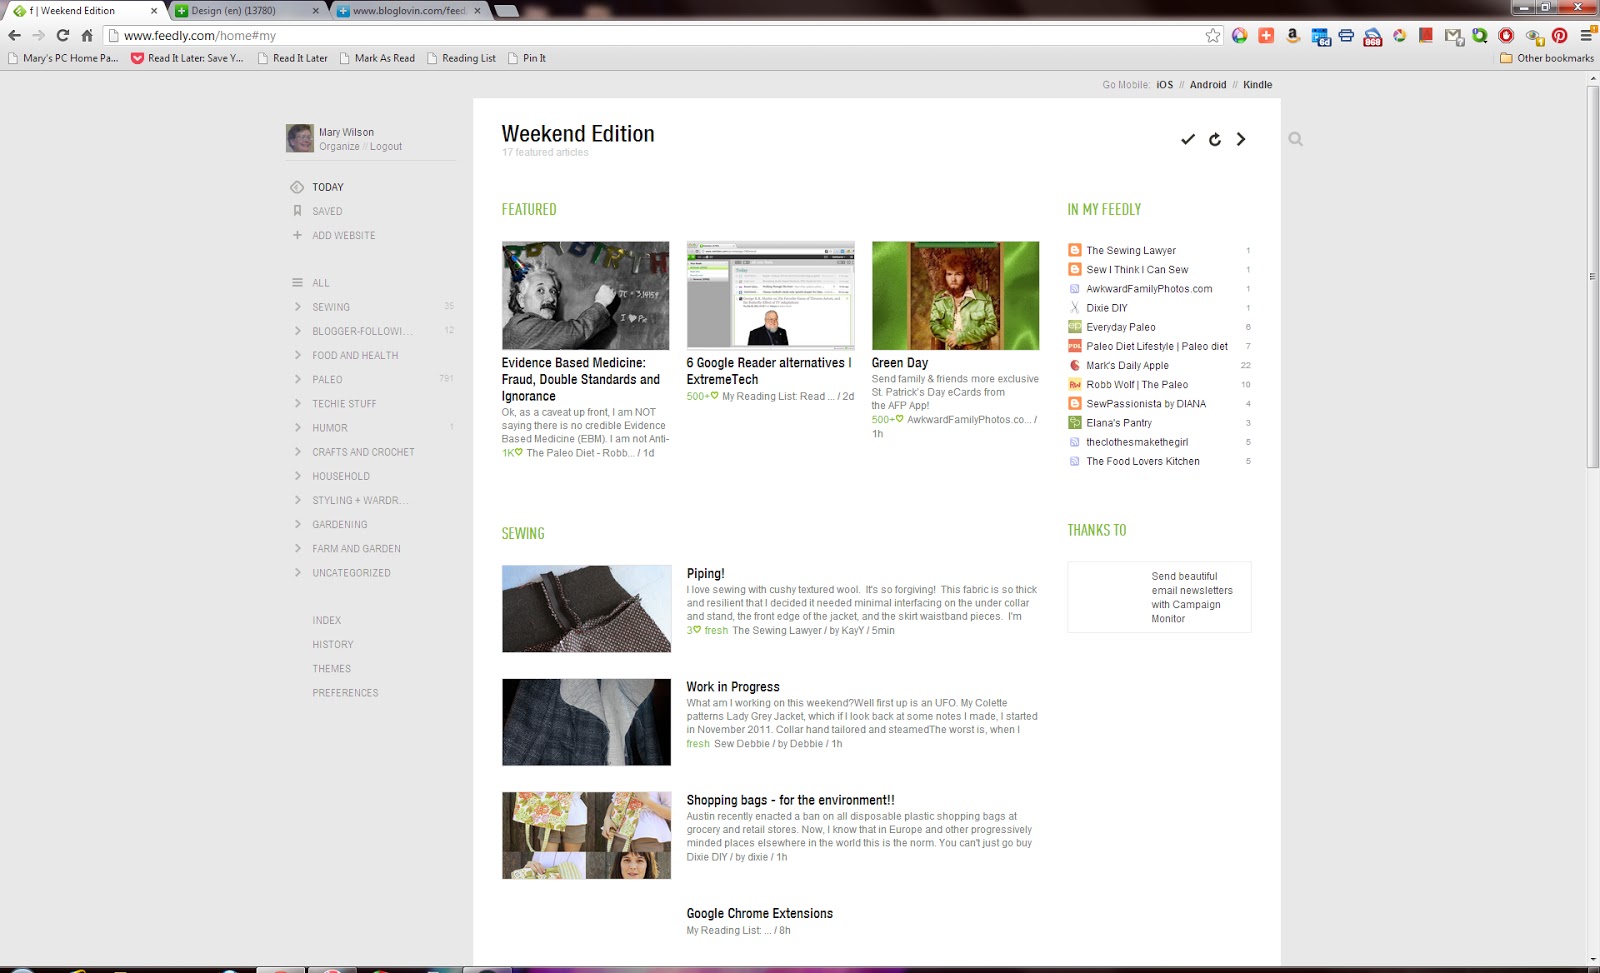Expand the Techie Stuff category
Screen dimensions: 1600x973
coord(297,403)
